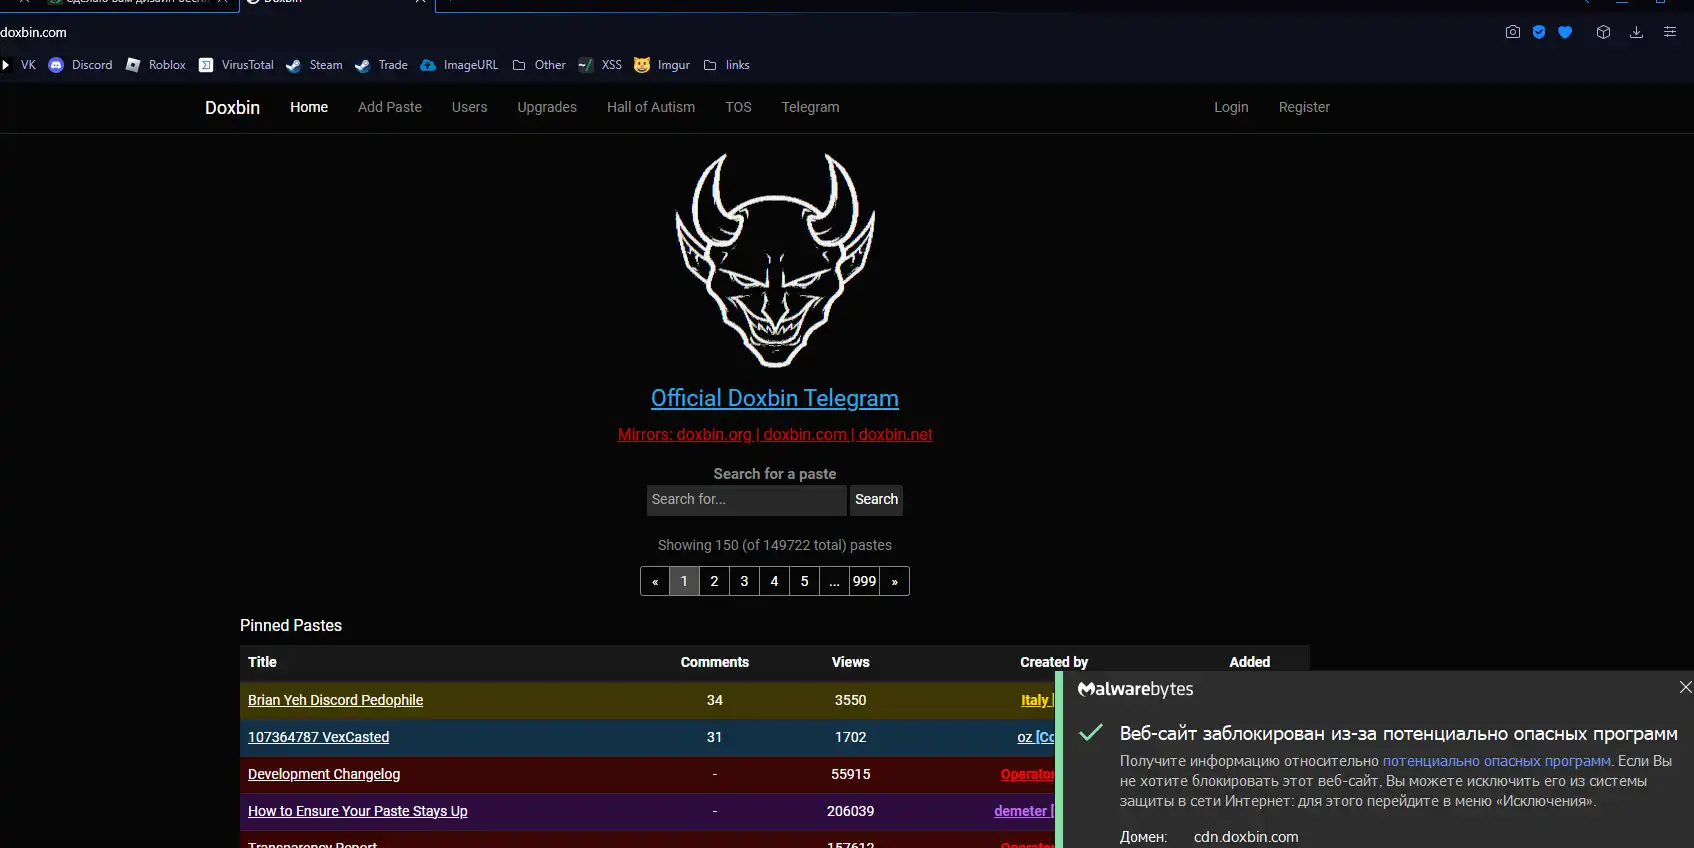Open the ImageURL bookmark

point(459,65)
